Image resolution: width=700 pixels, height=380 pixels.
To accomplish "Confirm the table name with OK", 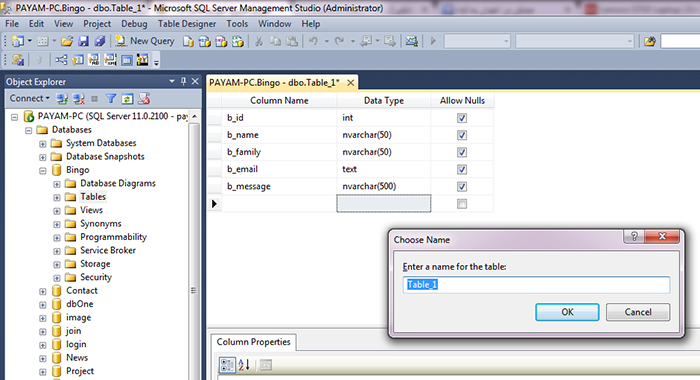I will (x=567, y=312).
